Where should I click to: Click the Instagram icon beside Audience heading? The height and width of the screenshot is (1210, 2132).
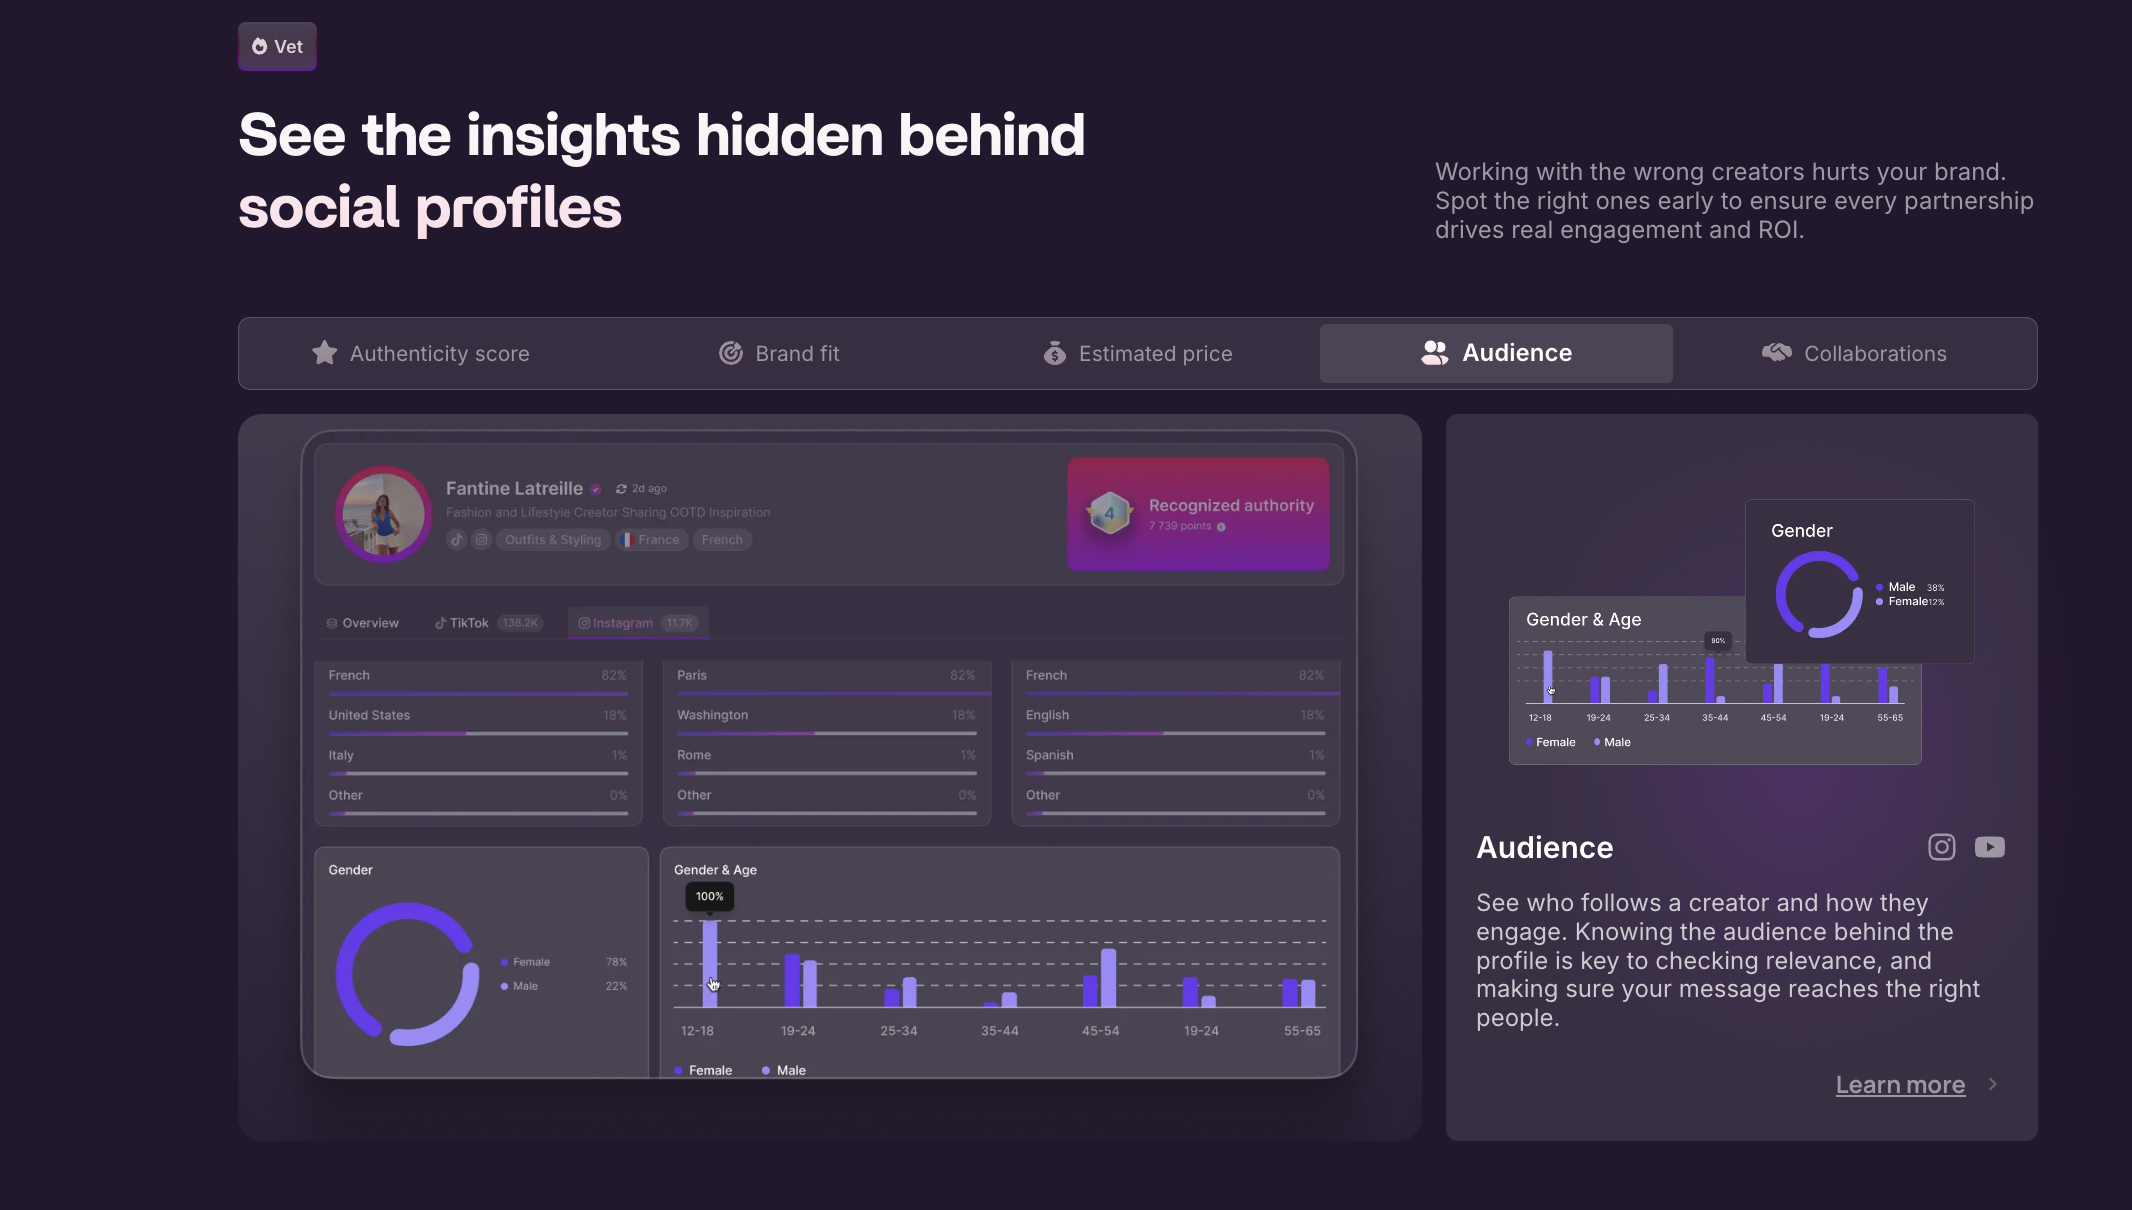pos(1941,847)
